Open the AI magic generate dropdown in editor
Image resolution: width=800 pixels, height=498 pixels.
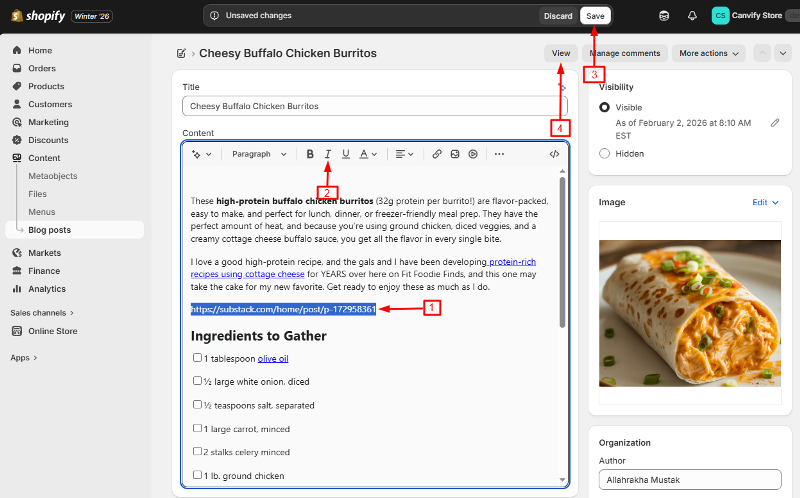point(202,154)
